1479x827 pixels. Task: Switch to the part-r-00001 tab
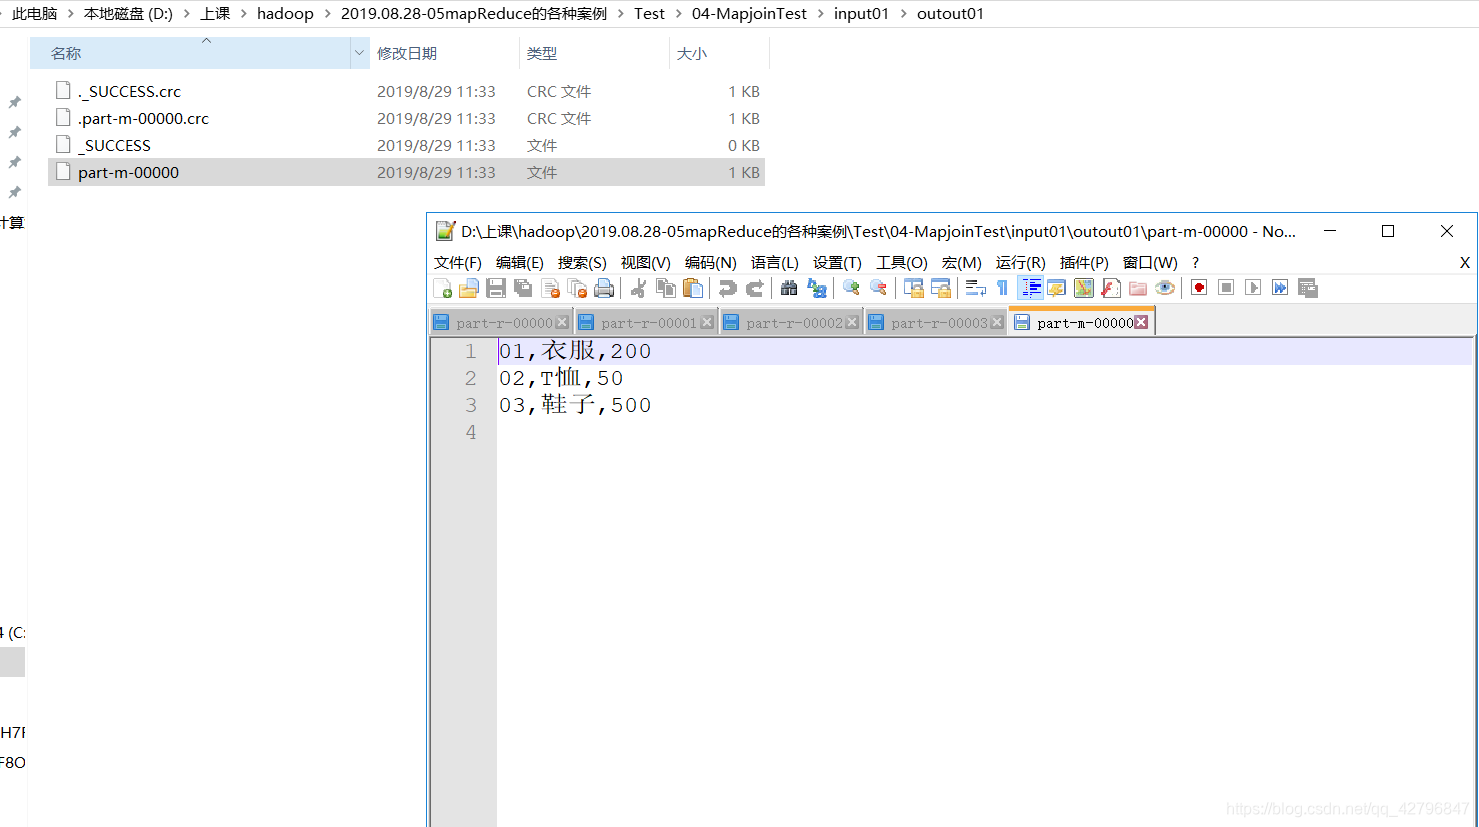click(x=648, y=323)
